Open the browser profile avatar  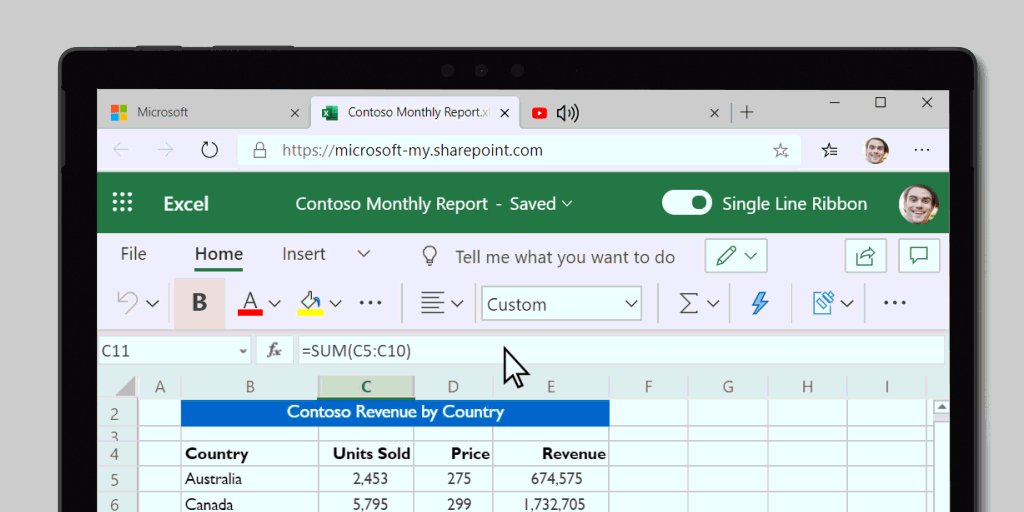pos(876,150)
